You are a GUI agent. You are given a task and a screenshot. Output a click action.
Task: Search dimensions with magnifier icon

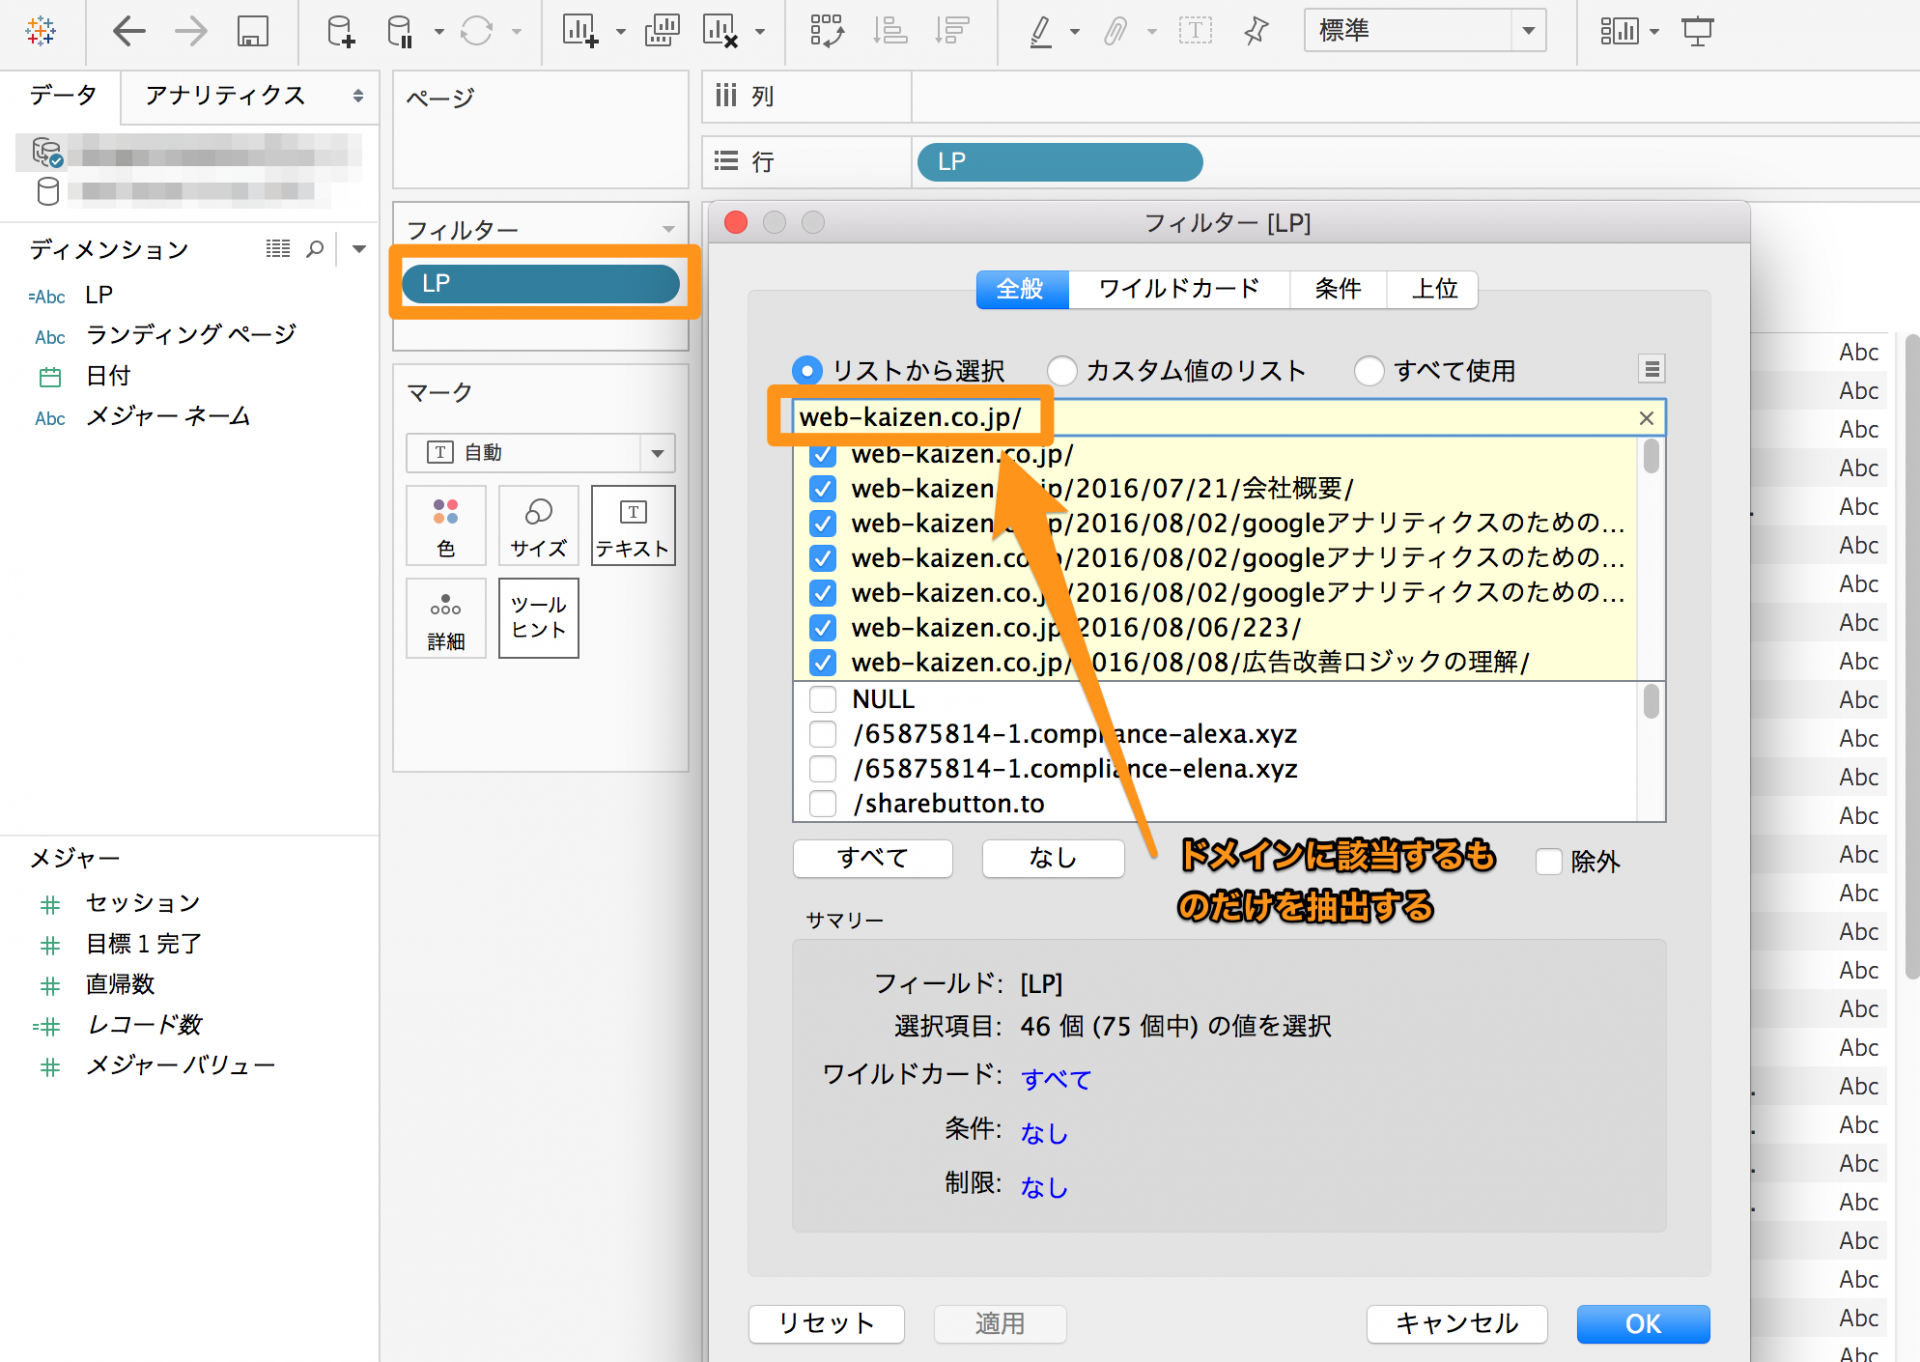(314, 248)
